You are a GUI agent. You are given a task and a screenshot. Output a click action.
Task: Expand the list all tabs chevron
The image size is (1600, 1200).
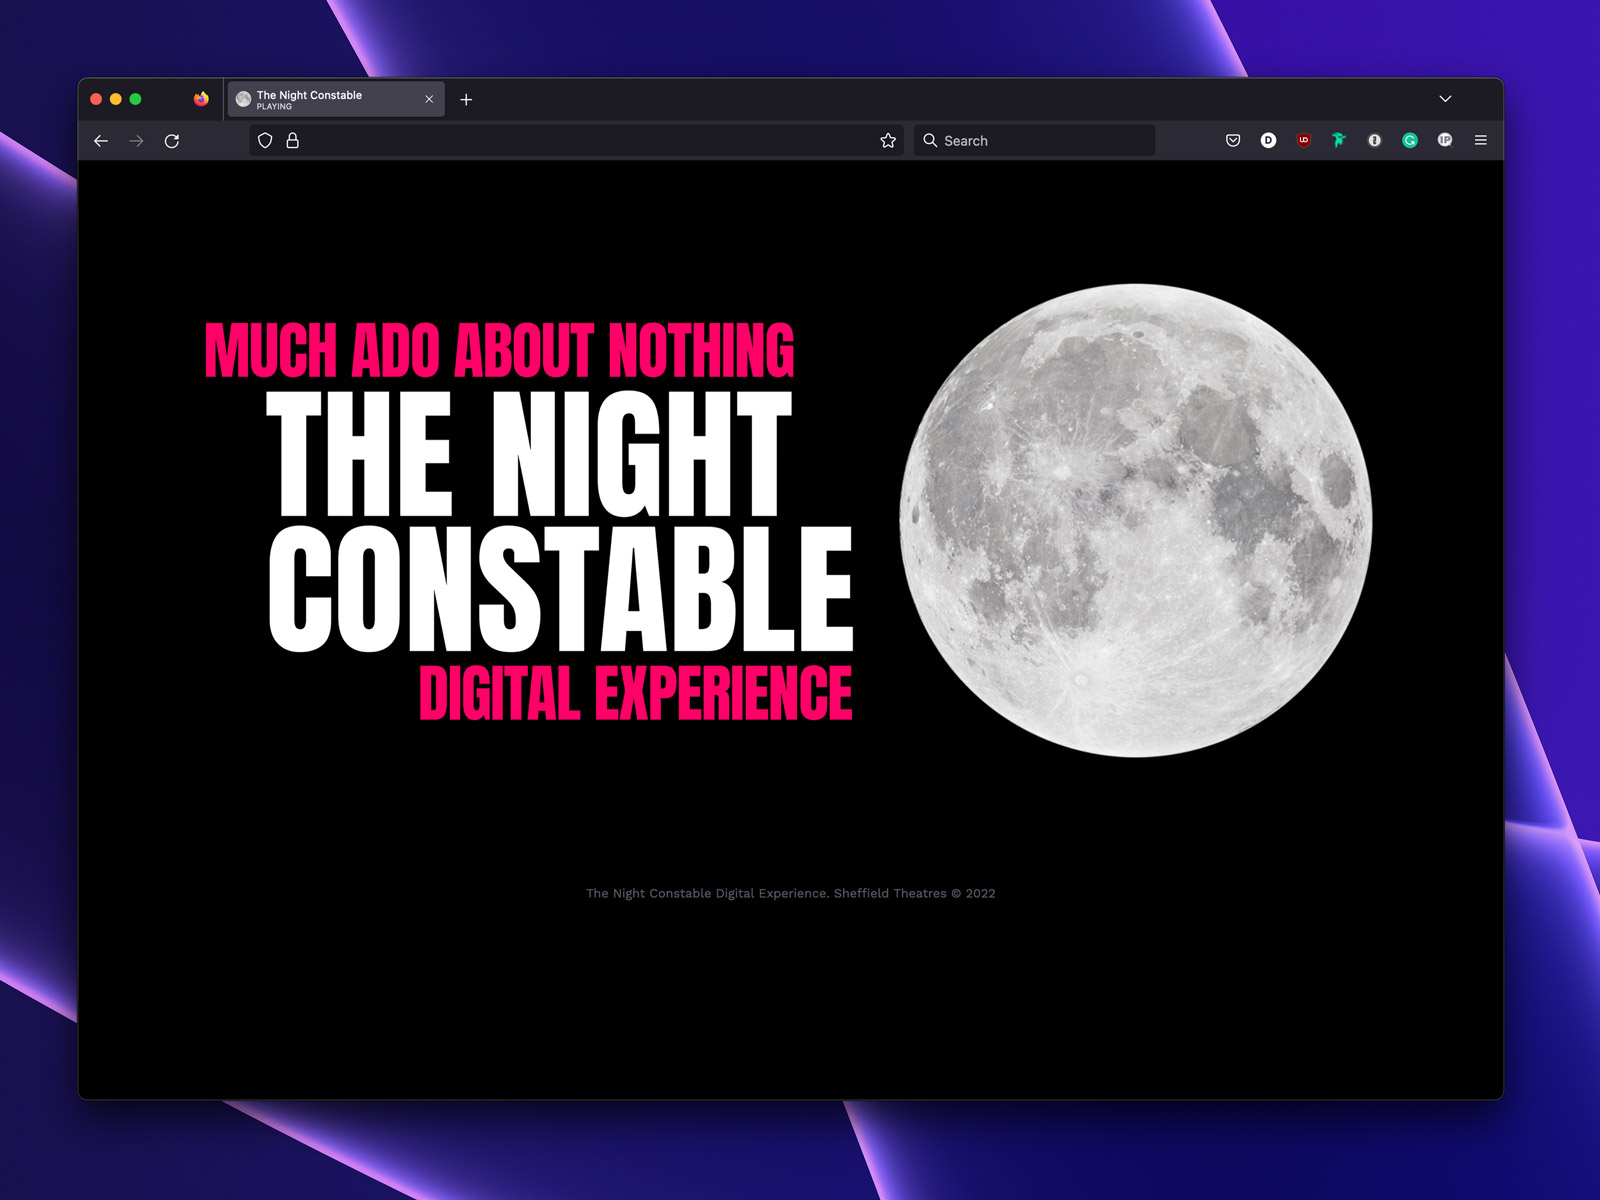point(1445,99)
